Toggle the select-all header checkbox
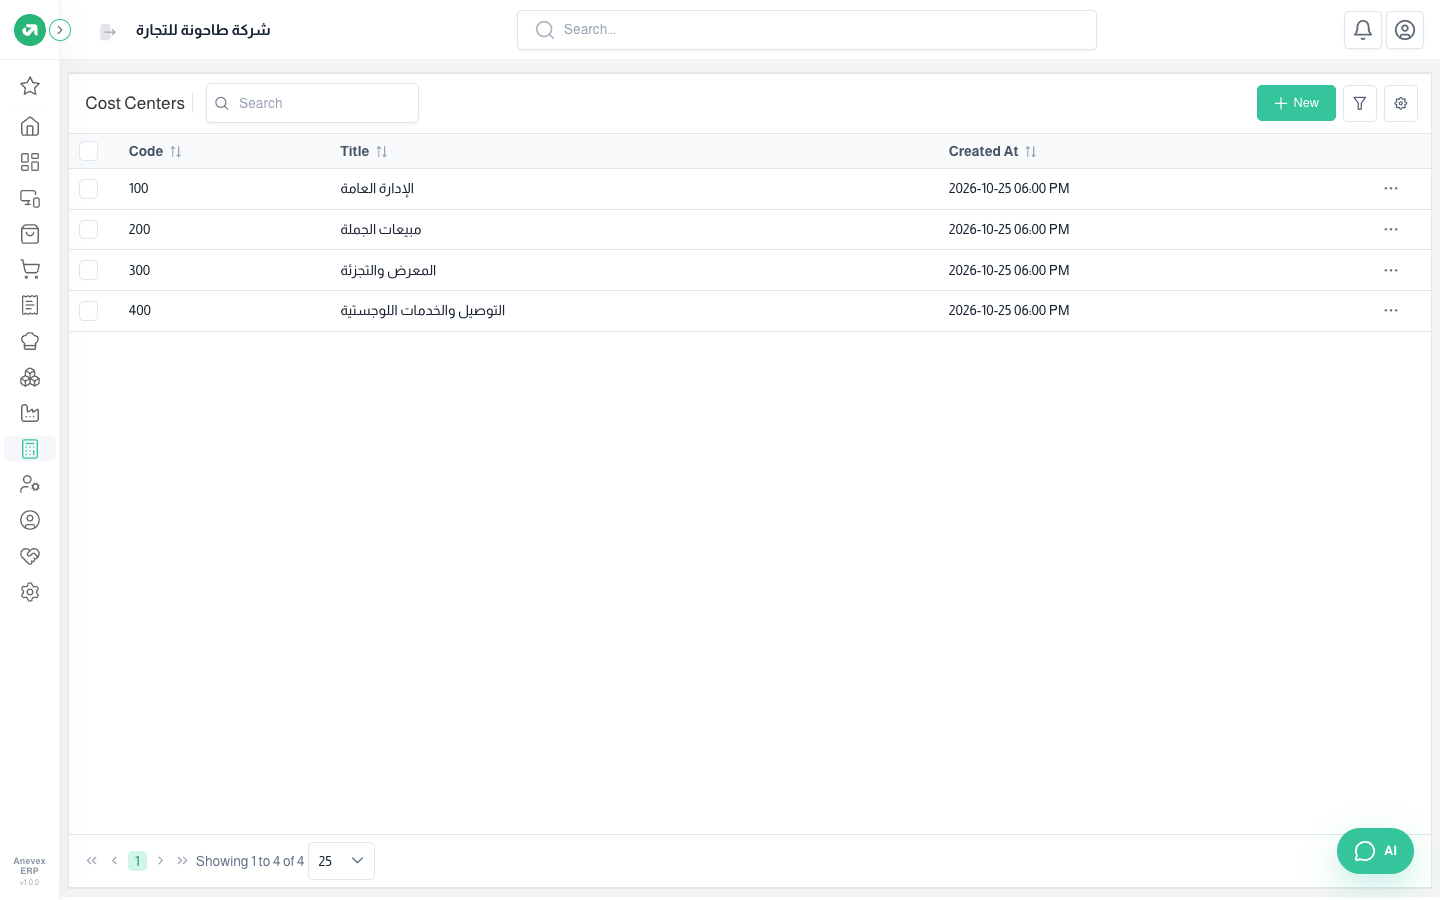Image resolution: width=1440 pixels, height=900 pixels. click(x=89, y=151)
